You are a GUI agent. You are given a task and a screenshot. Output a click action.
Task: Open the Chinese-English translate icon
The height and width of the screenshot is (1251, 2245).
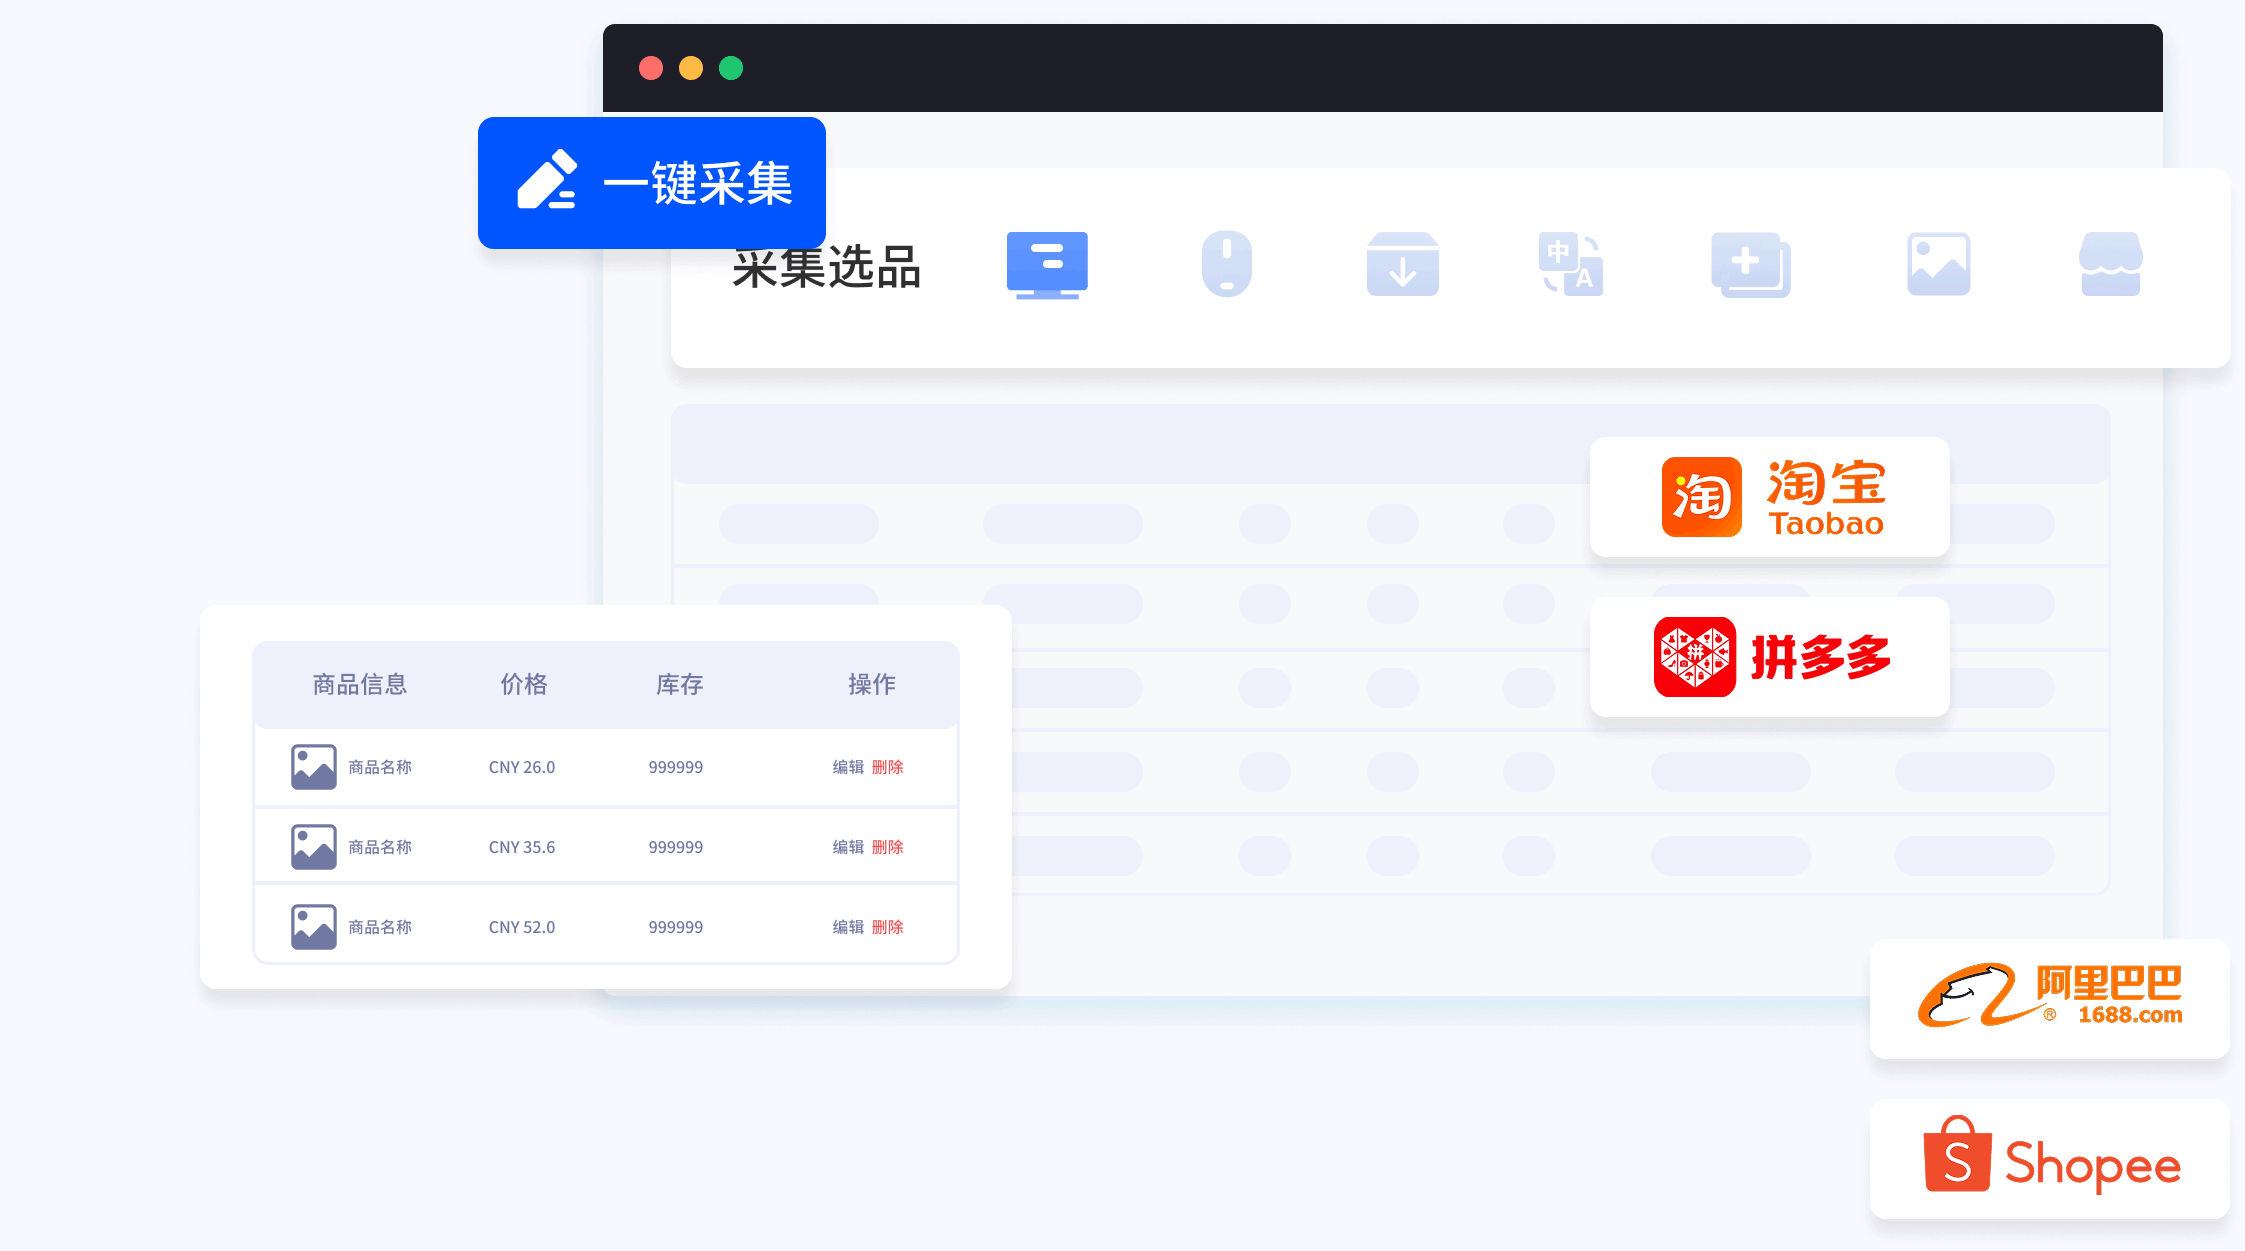1570,265
